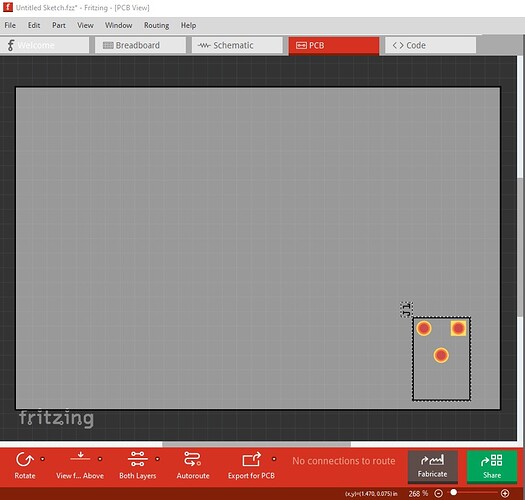Screen dimensions: 525x500
Task: Click the top-left round pad of J1
Action: click(424, 328)
